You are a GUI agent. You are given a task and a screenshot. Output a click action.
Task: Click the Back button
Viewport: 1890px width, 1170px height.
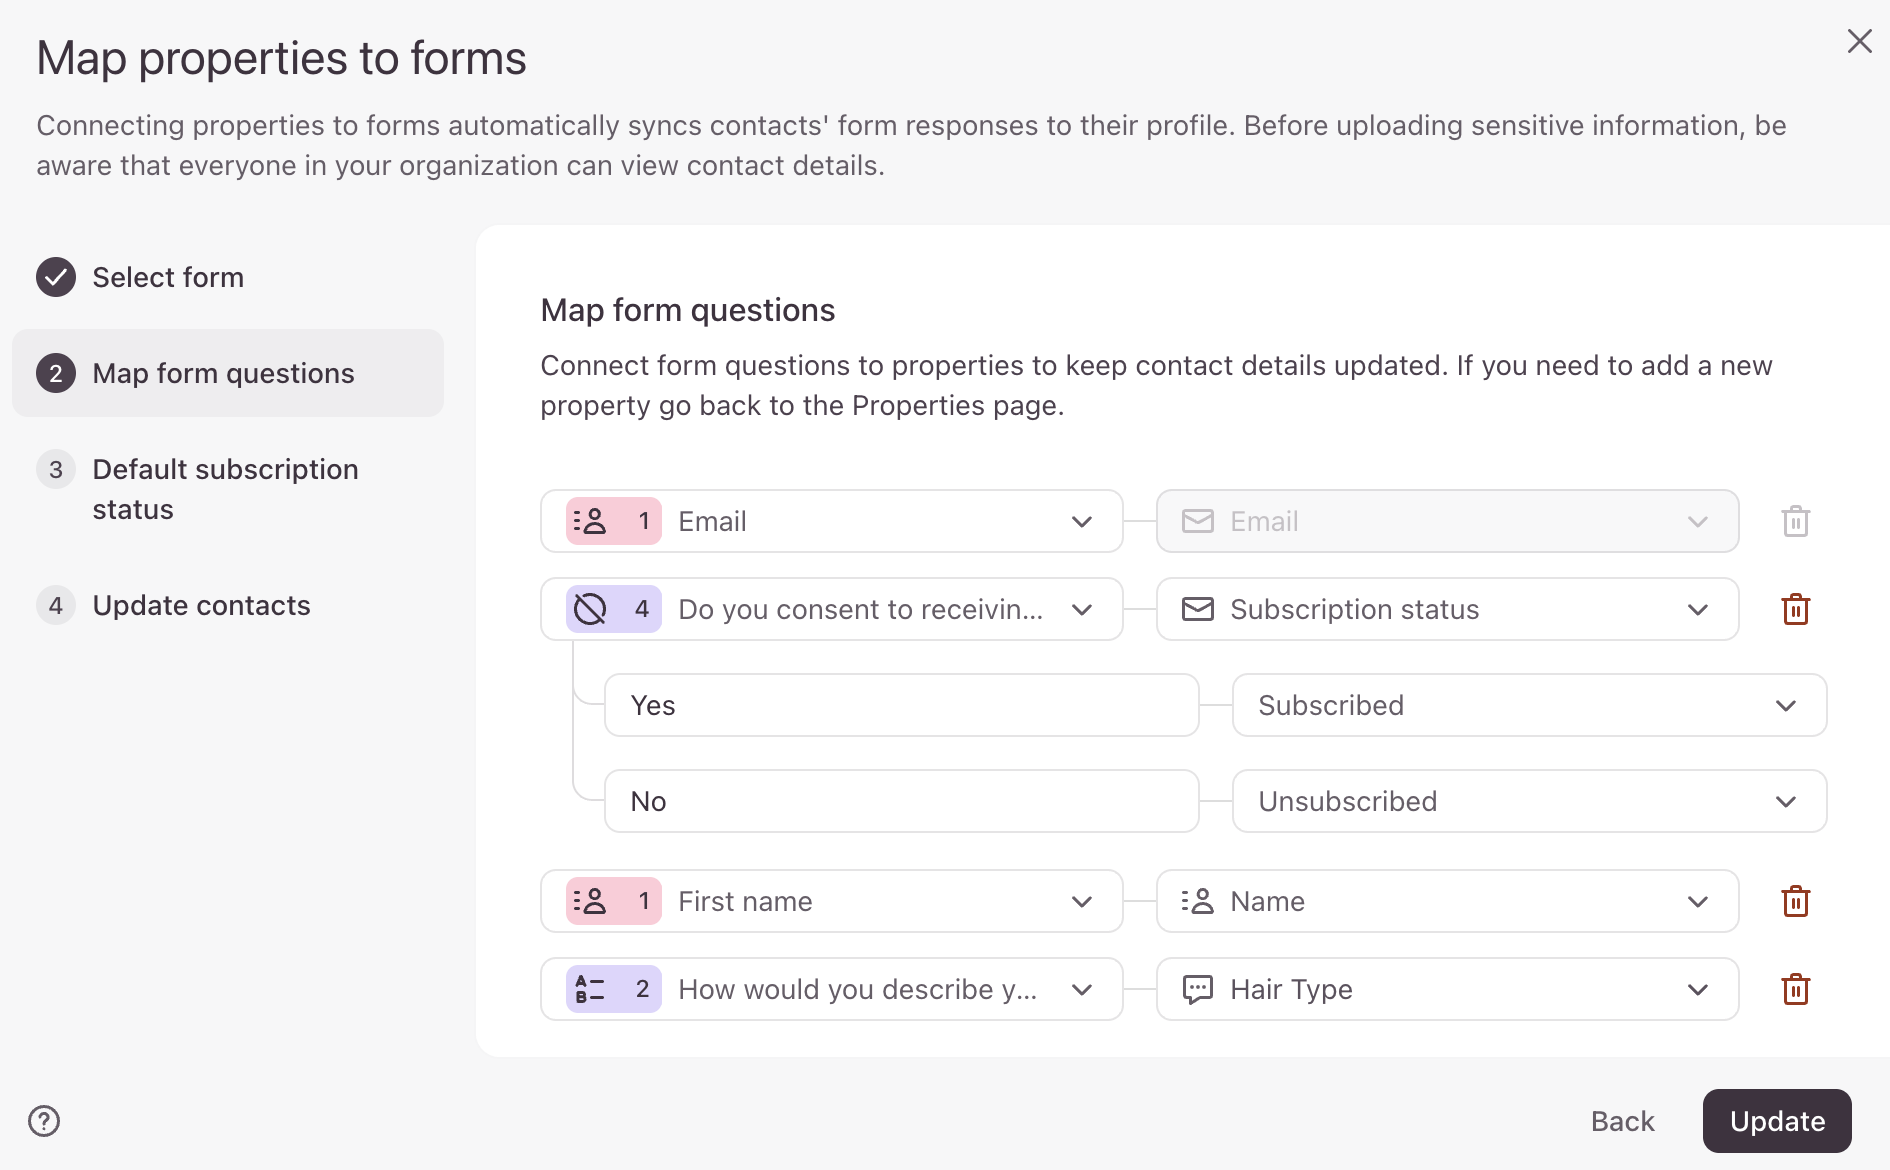click(1622, 1121)
